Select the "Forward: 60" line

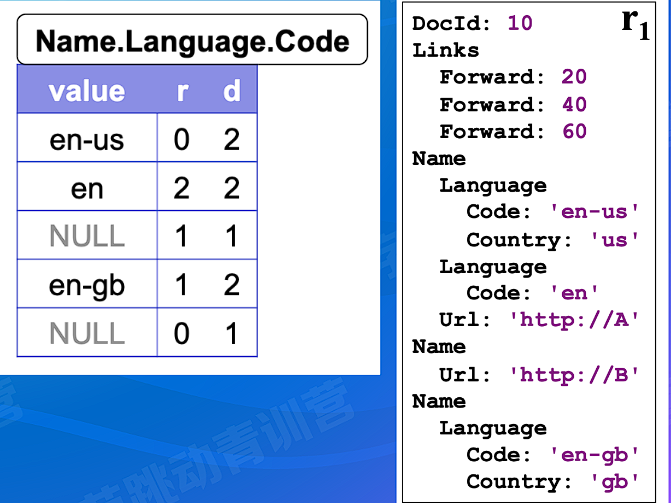pos(513,131)
